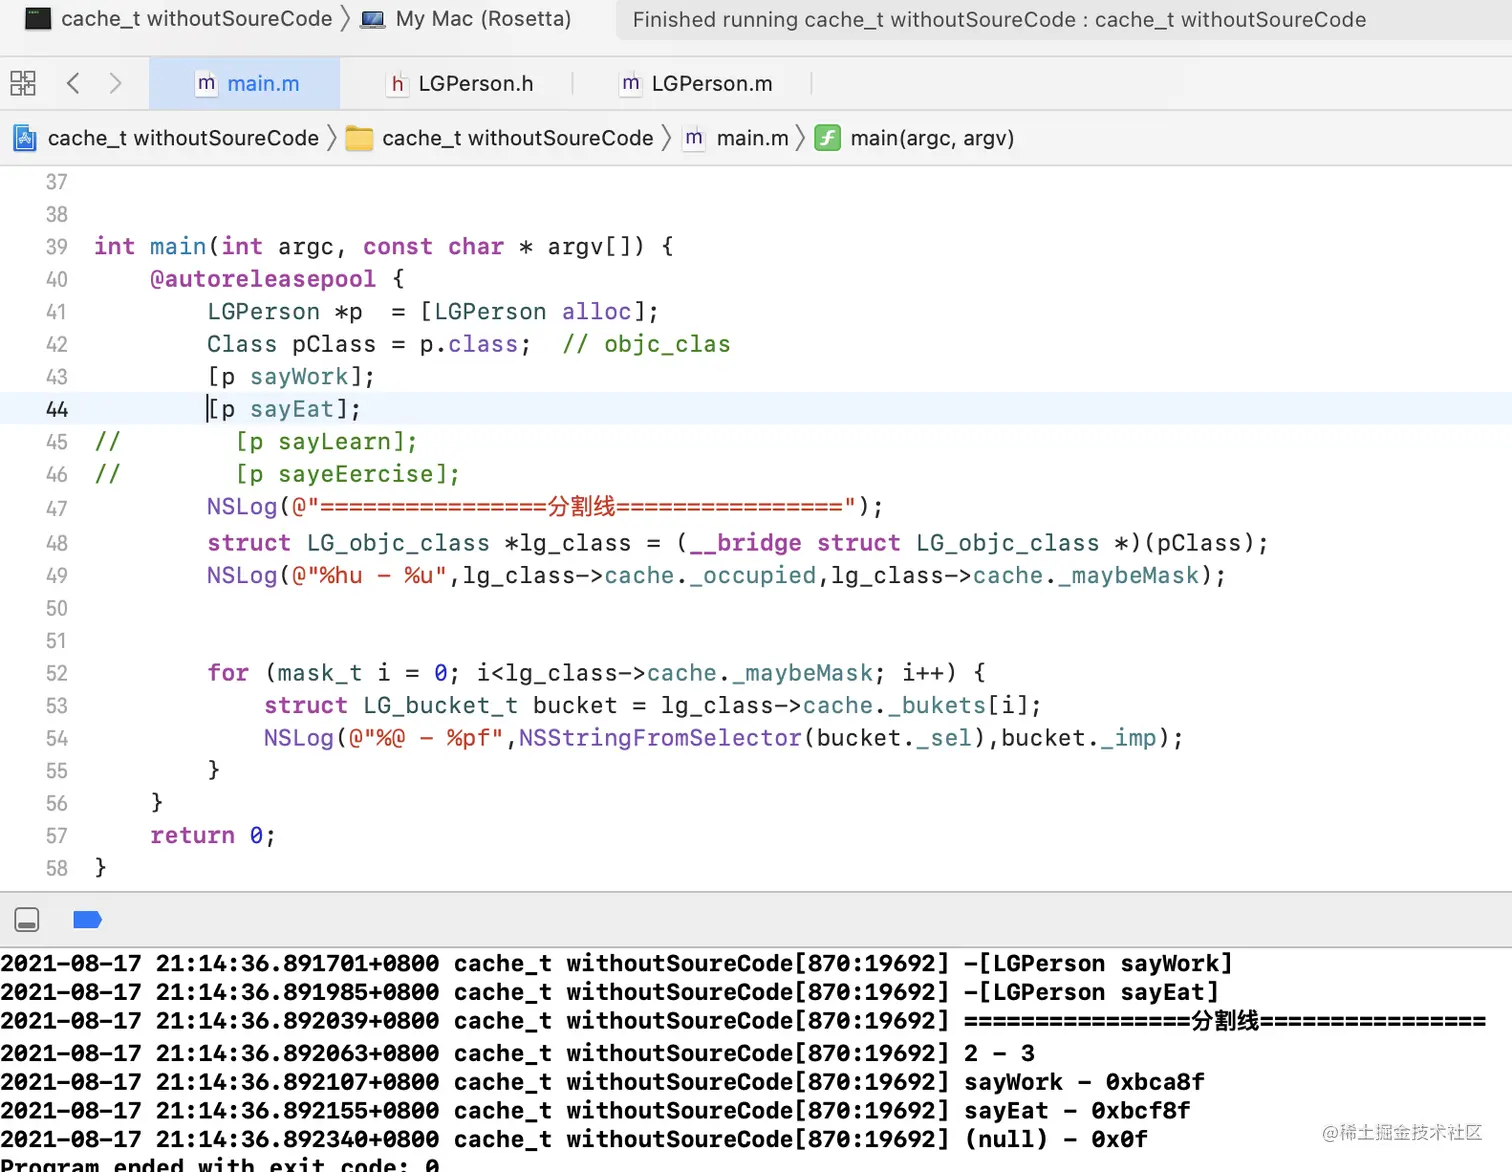Click the My Mac device icon
The height and width of the screenshot is (1172, 1512).
(x=373, y=19)
